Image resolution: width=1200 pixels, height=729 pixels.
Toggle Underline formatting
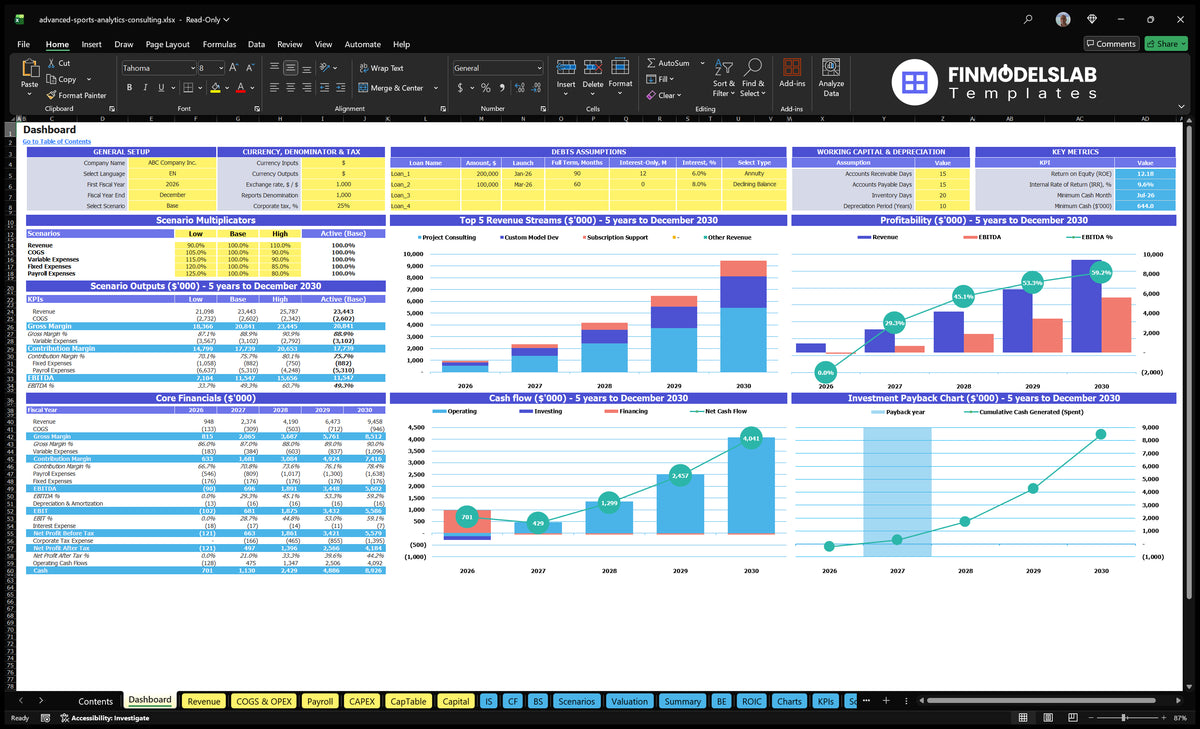162,88
